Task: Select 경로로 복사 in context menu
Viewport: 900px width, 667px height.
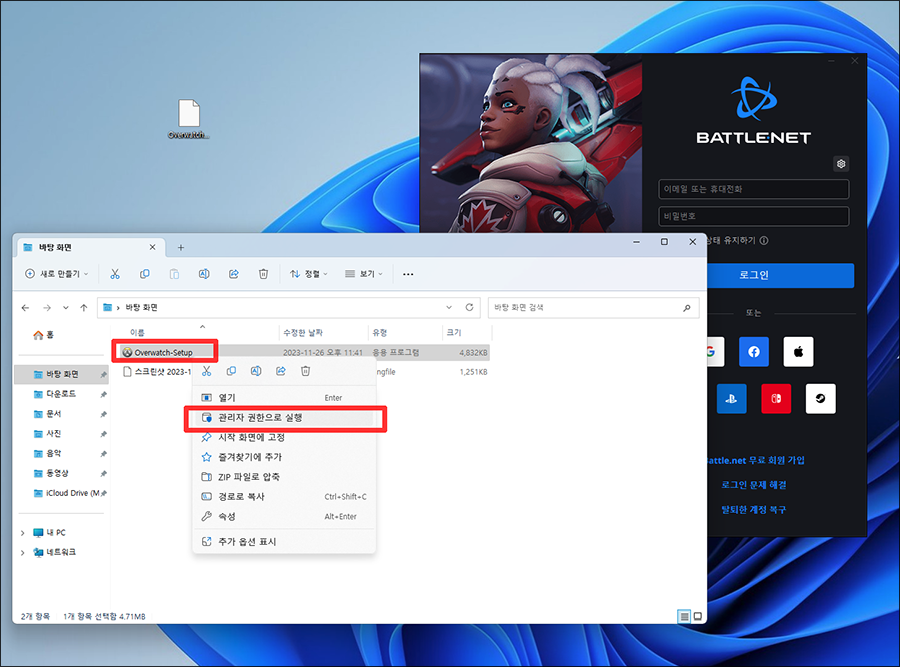Action: (x=284, y=497)
